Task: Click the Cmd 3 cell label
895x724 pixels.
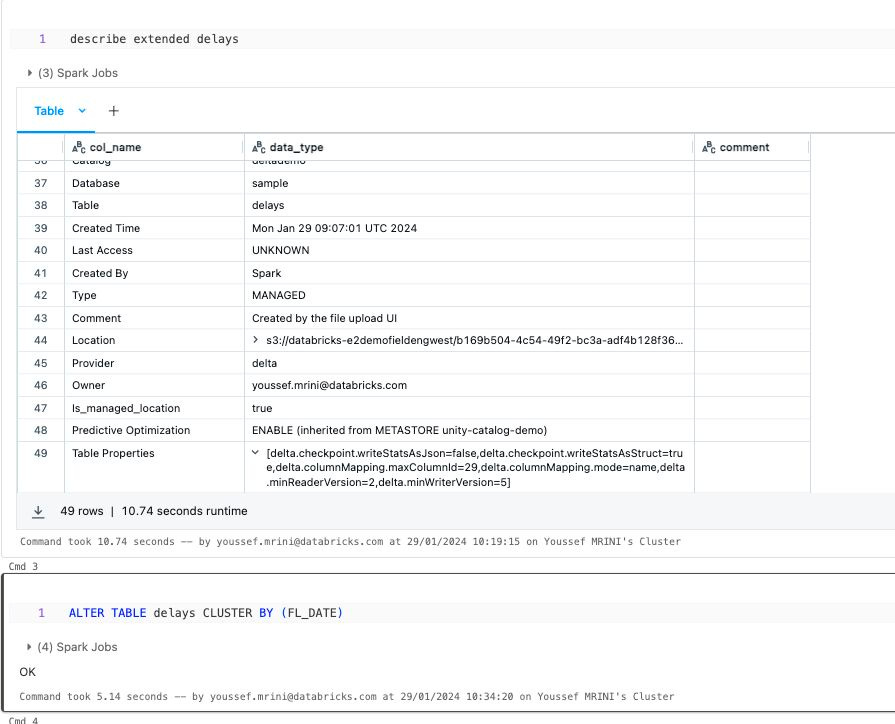Action: (x=23, y=566)
